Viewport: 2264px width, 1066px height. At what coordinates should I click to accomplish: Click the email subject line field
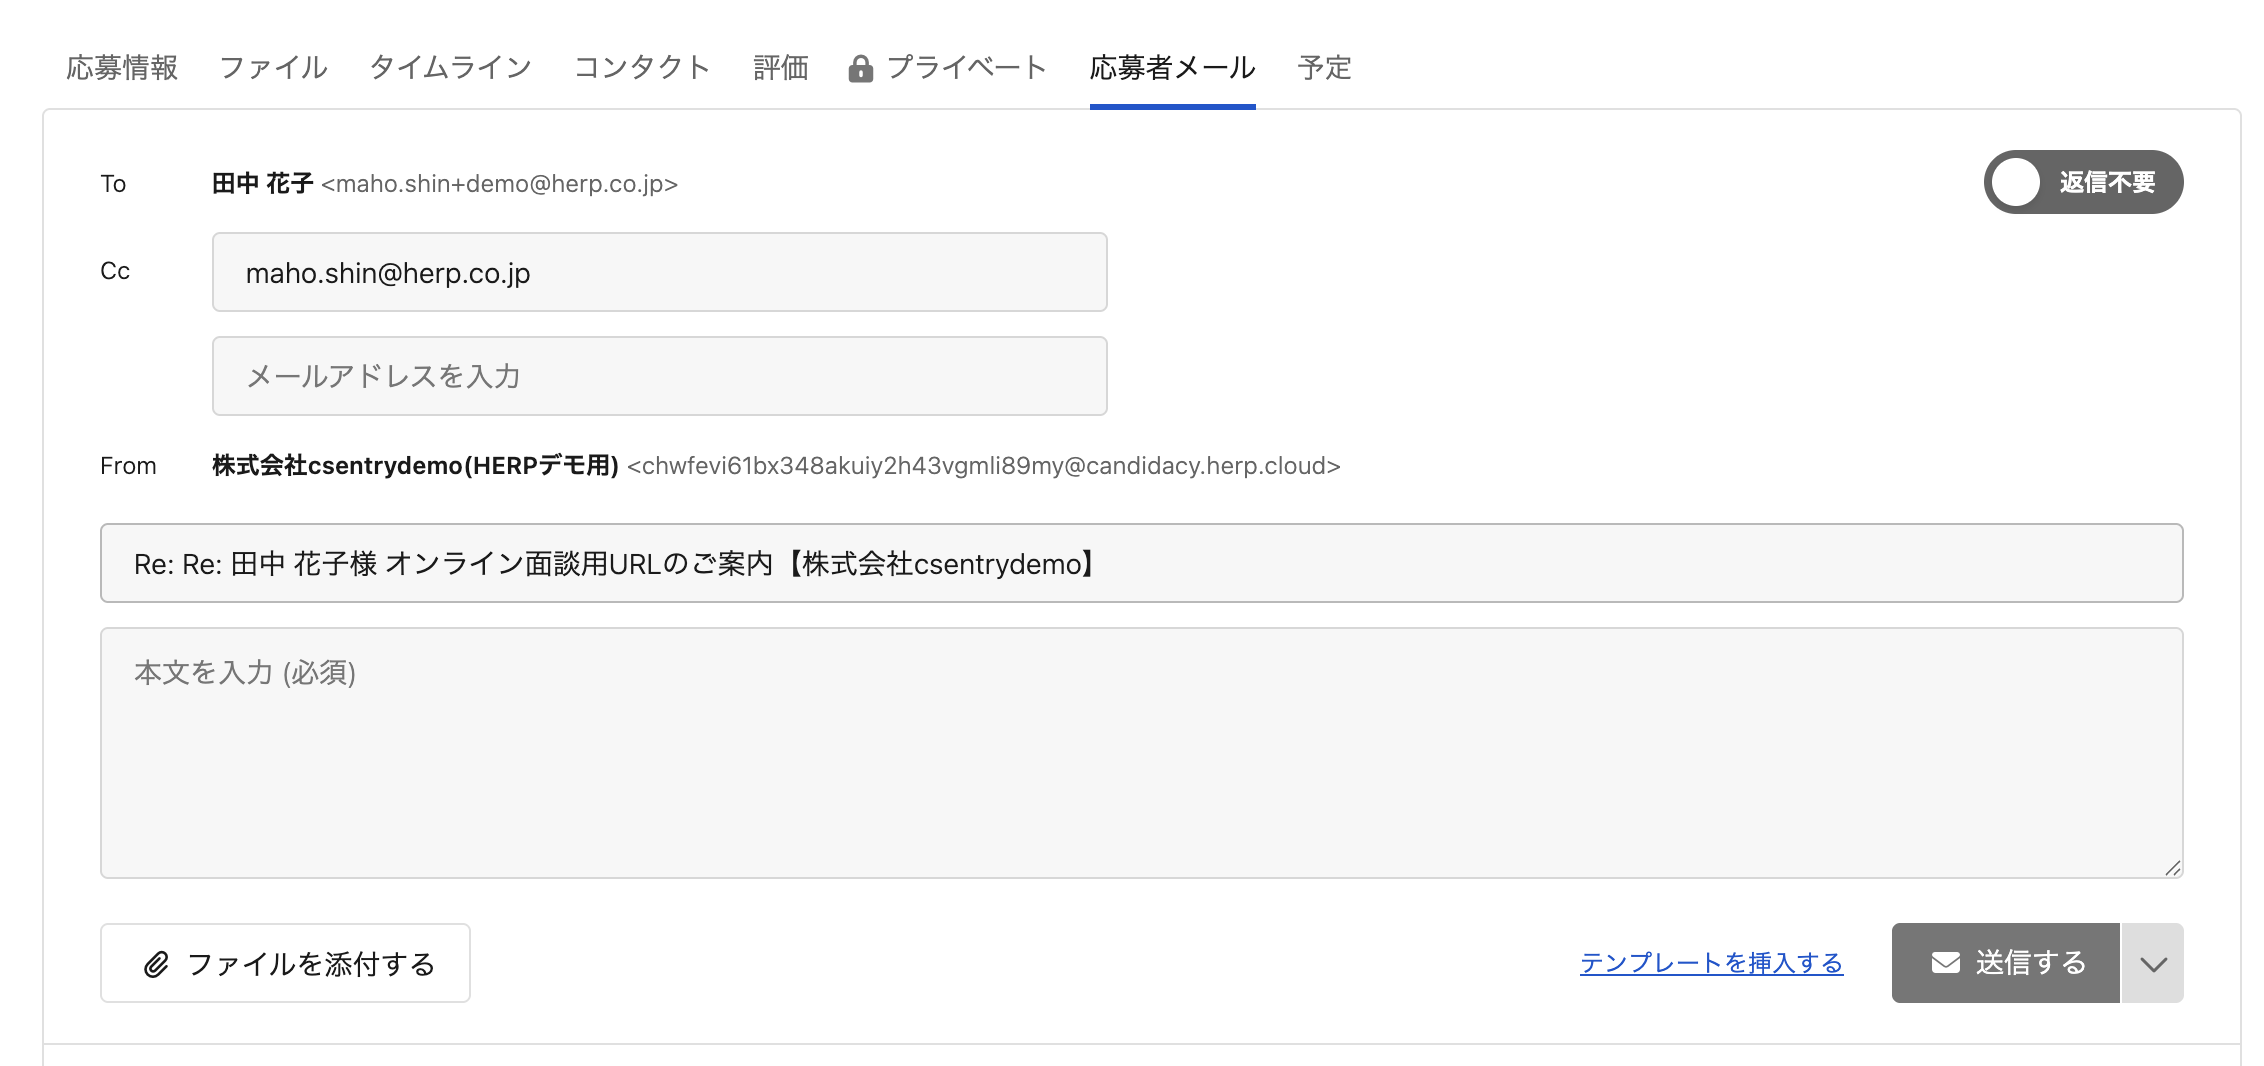click(x=1141, y=563)
